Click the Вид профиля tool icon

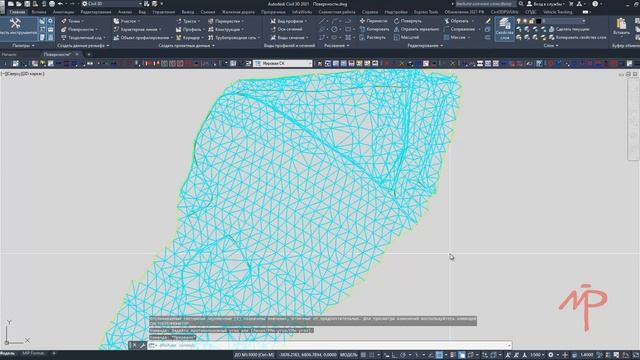coord(273,21)
